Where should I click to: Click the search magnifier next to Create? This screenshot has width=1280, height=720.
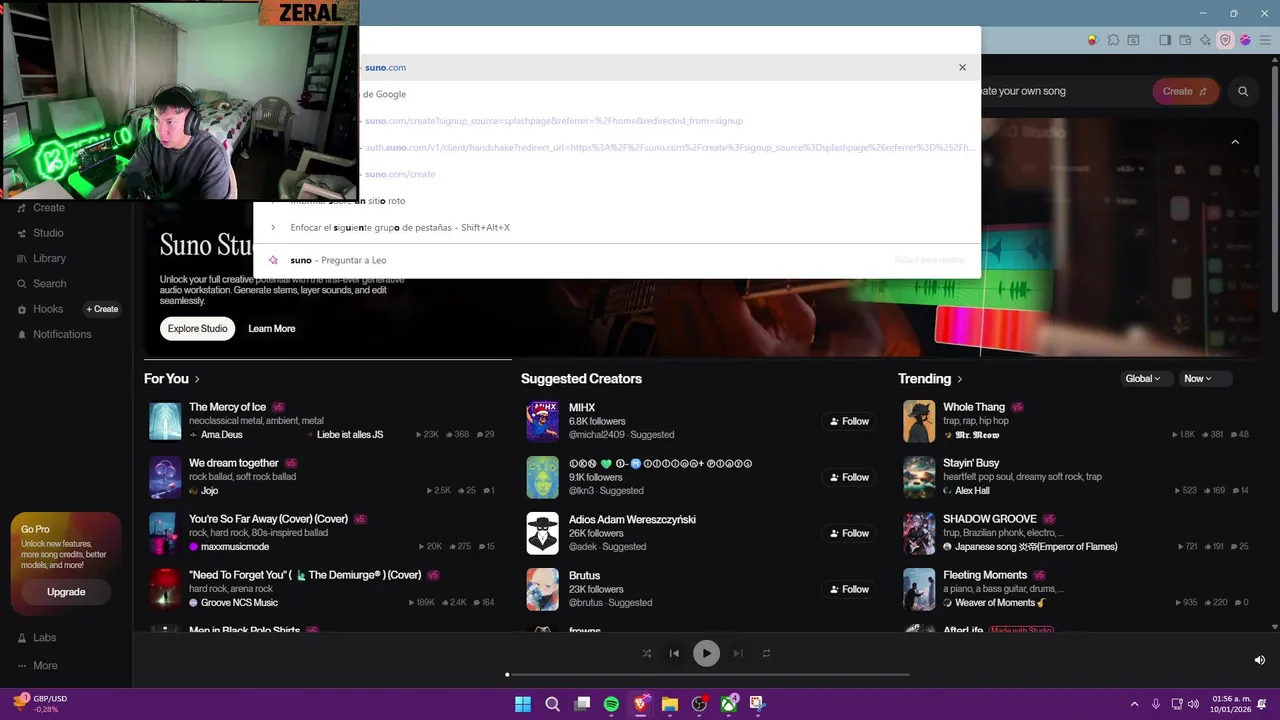coord(1243,91)
